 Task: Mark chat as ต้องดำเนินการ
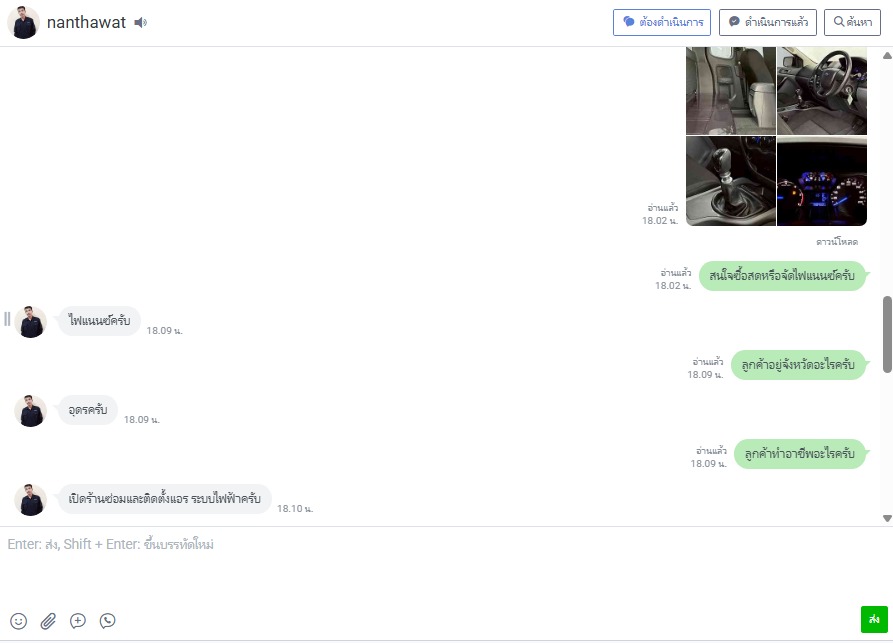[x=662, y=22]
